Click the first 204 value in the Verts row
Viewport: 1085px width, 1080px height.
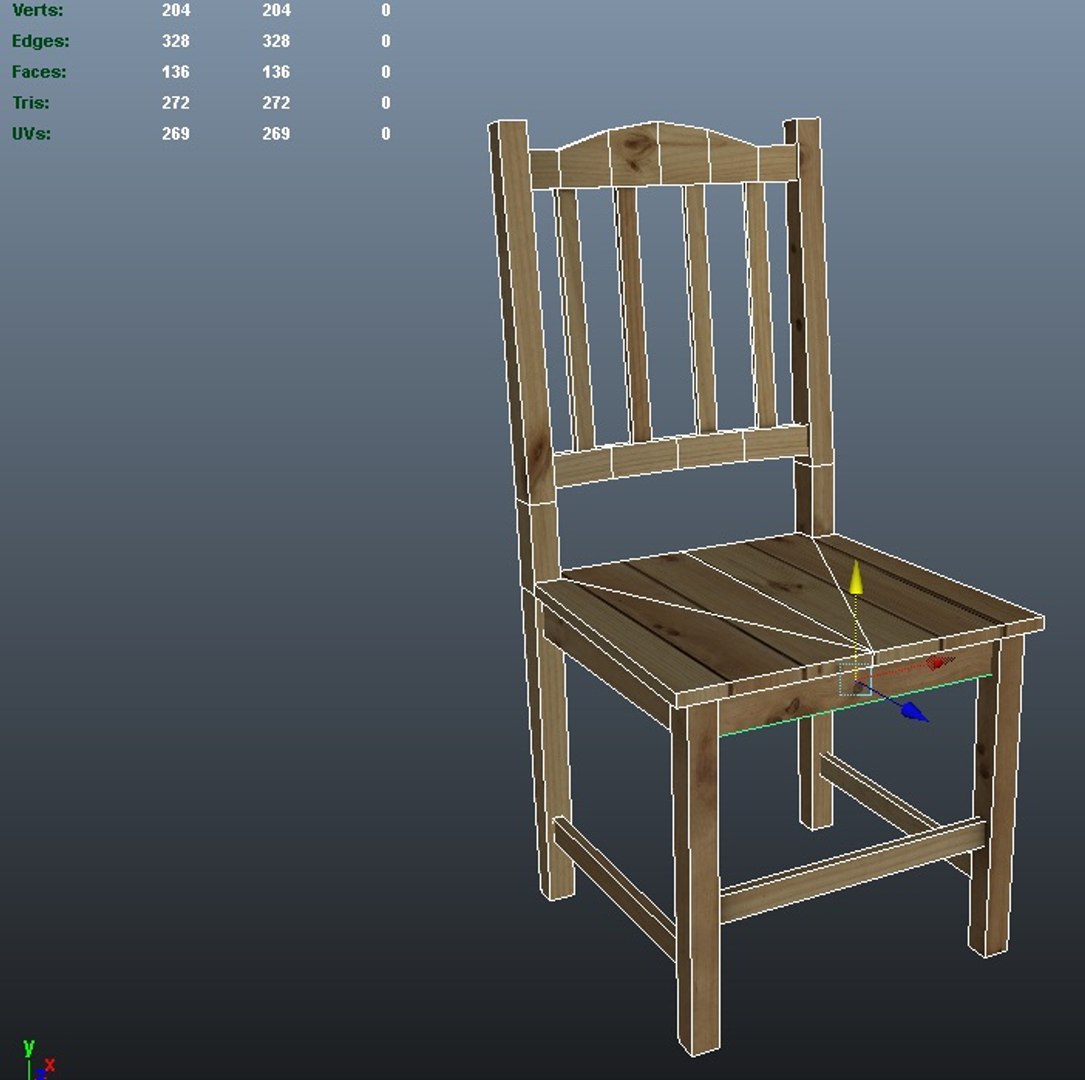tap(176, 10)
